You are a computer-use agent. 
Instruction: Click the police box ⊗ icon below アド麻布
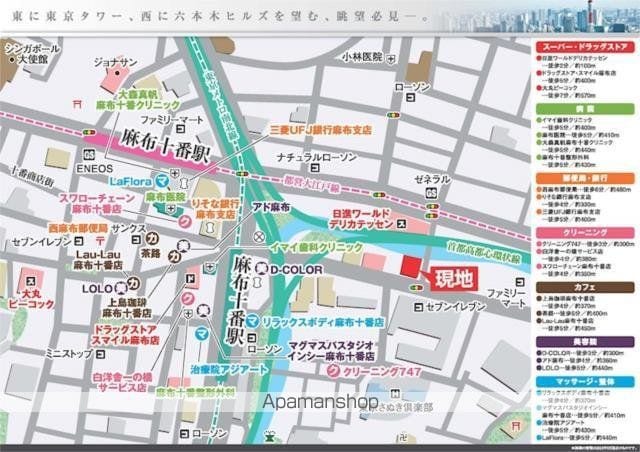(259, 236)
